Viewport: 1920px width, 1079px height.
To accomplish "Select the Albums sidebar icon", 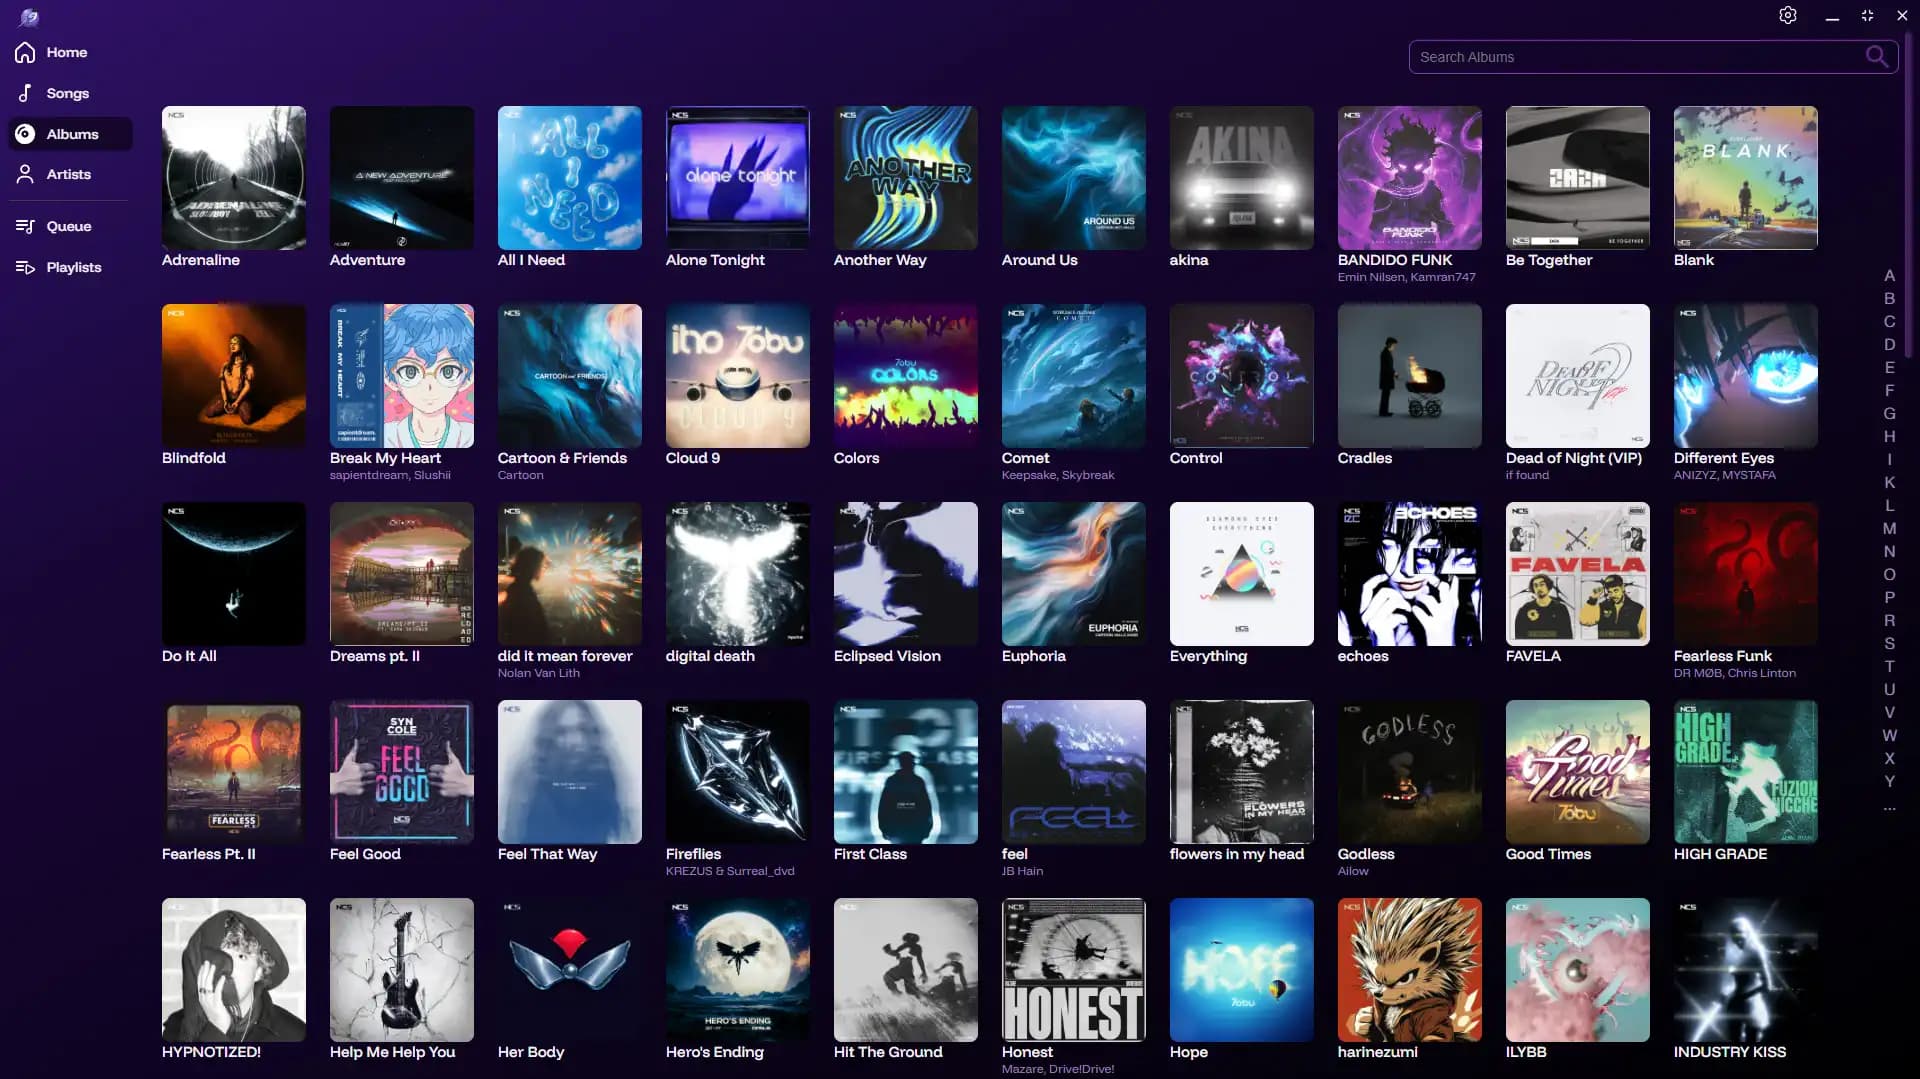I will [24, 133].
